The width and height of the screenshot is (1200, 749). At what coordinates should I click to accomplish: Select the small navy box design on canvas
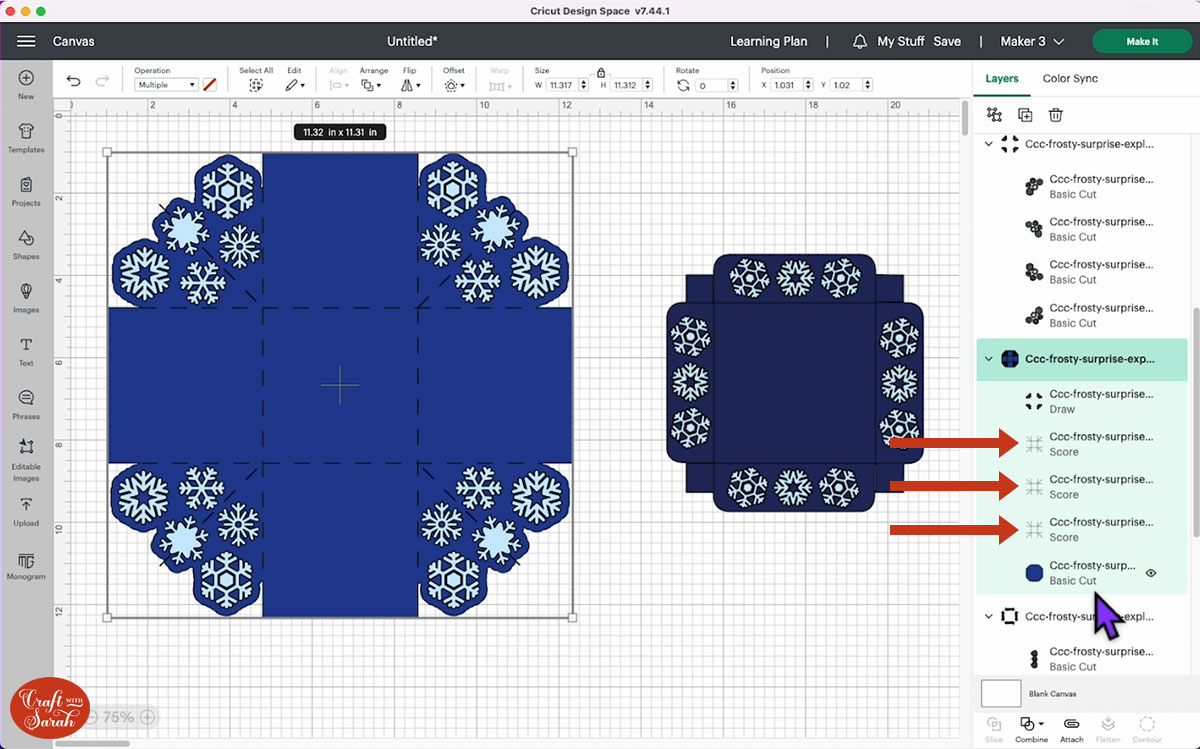795,383
